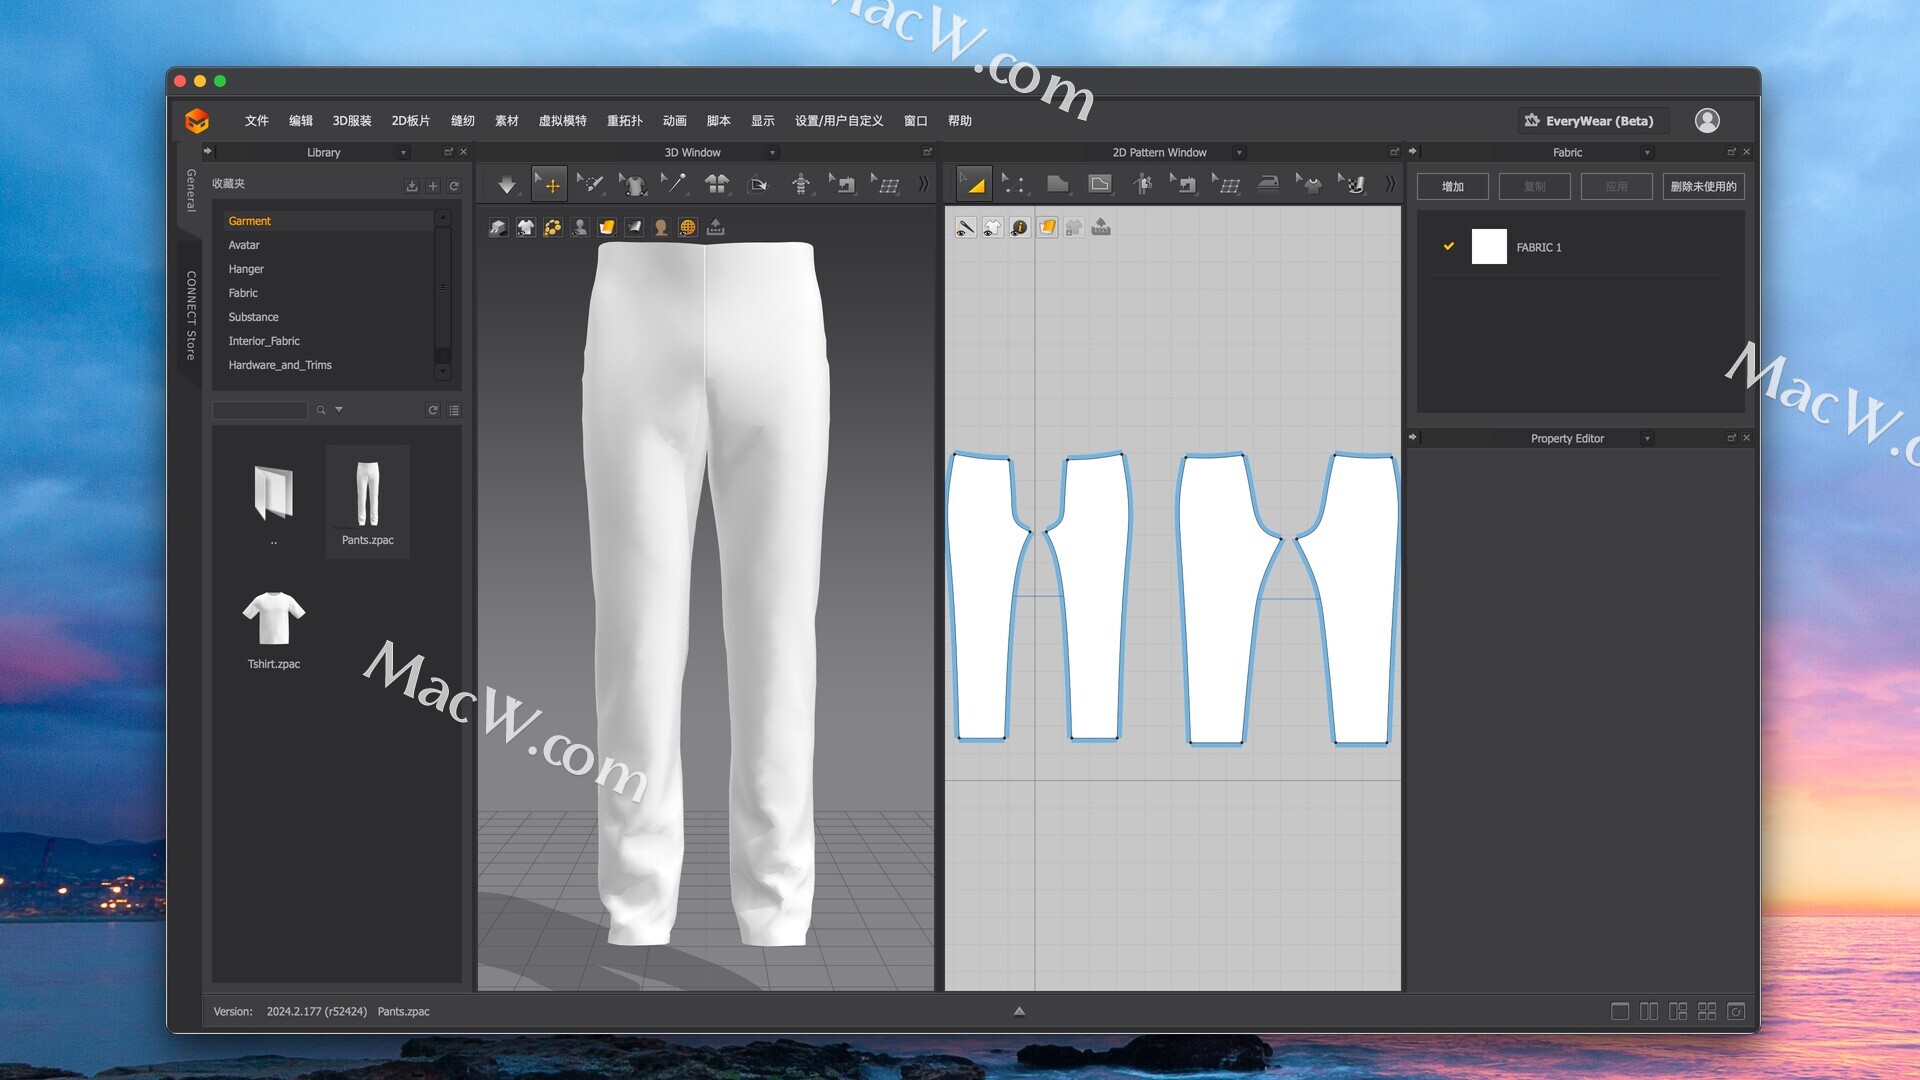Select the Tshirt.zpac thumbnail
The width and height of the screenshot is (1920, 1080).
click(x=273, y=620)
